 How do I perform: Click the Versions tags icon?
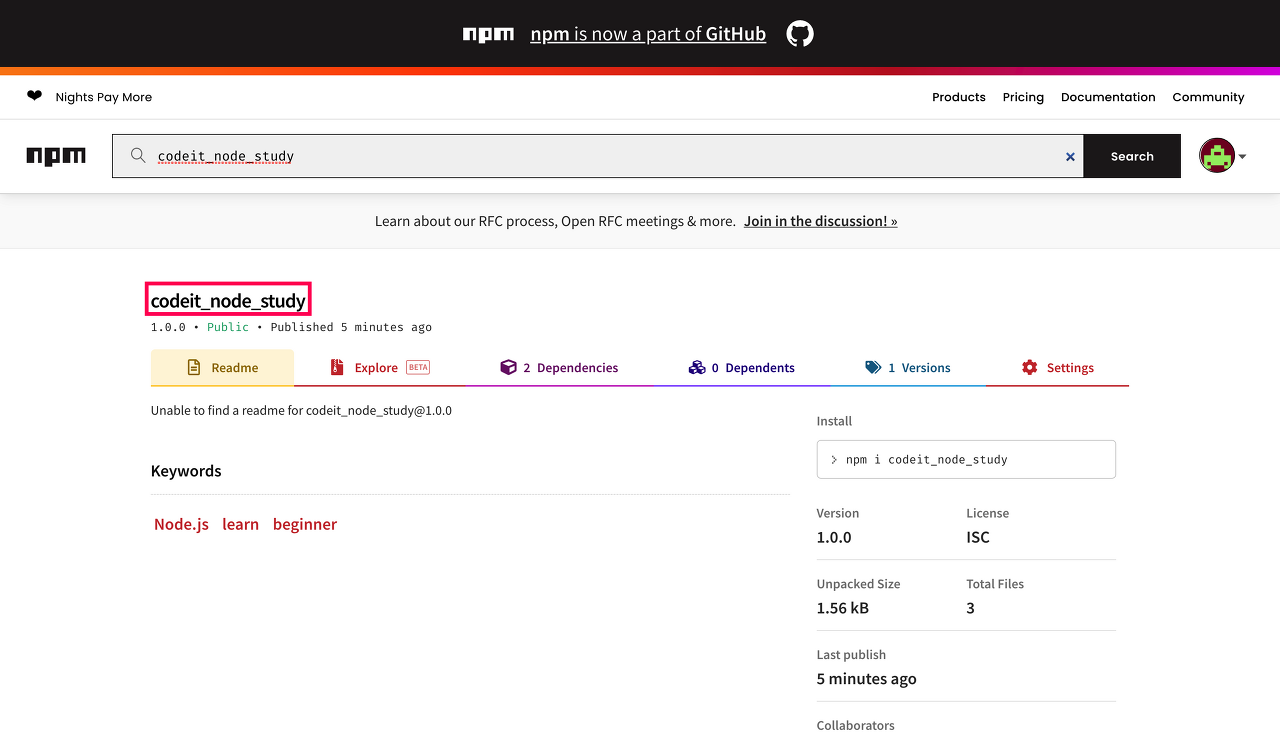pos(873,368)
